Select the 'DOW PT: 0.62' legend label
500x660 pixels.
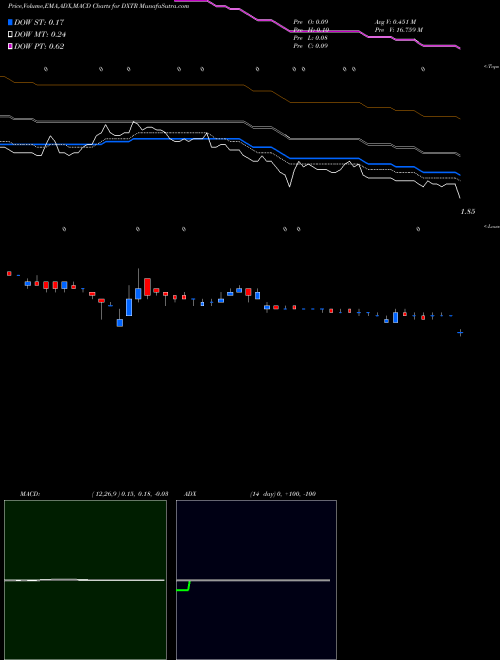tap(39, 47)
